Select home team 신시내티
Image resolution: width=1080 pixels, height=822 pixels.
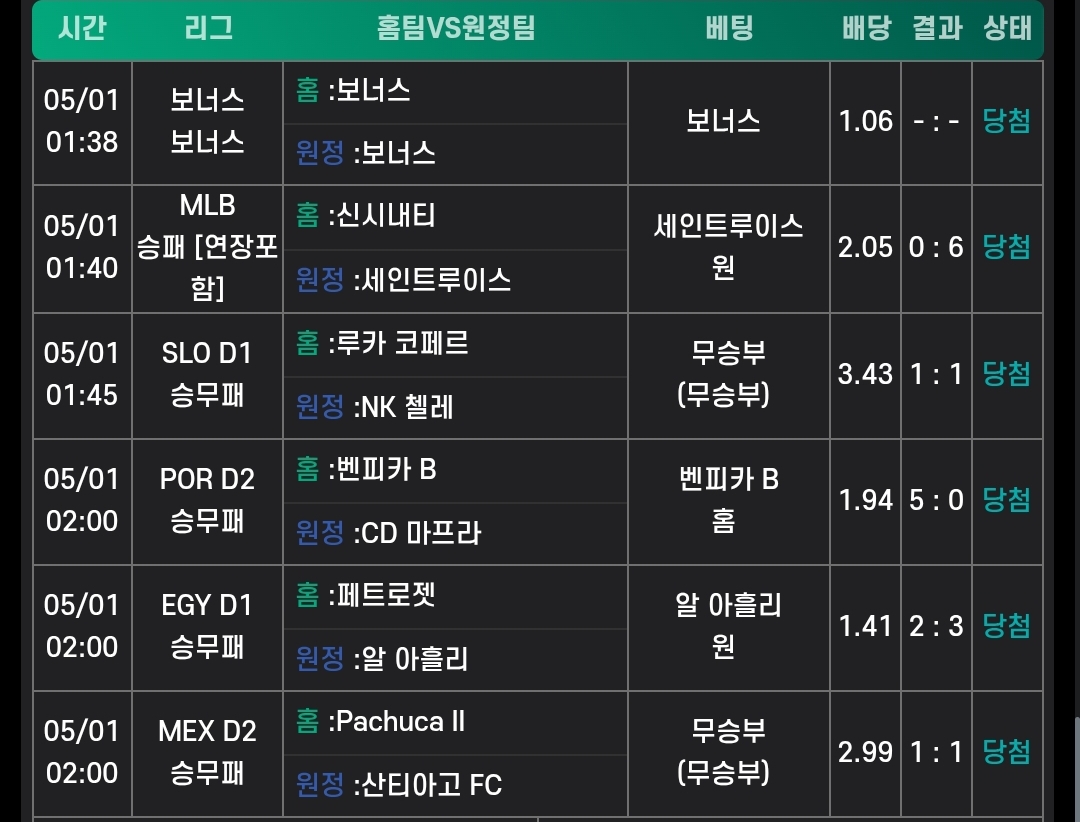point(382,216)
